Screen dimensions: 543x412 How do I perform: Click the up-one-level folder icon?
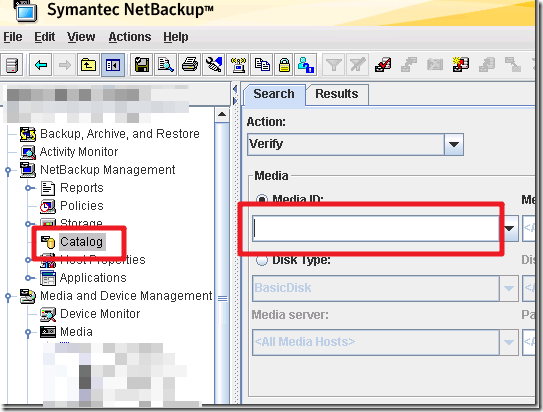coord(88,65)
